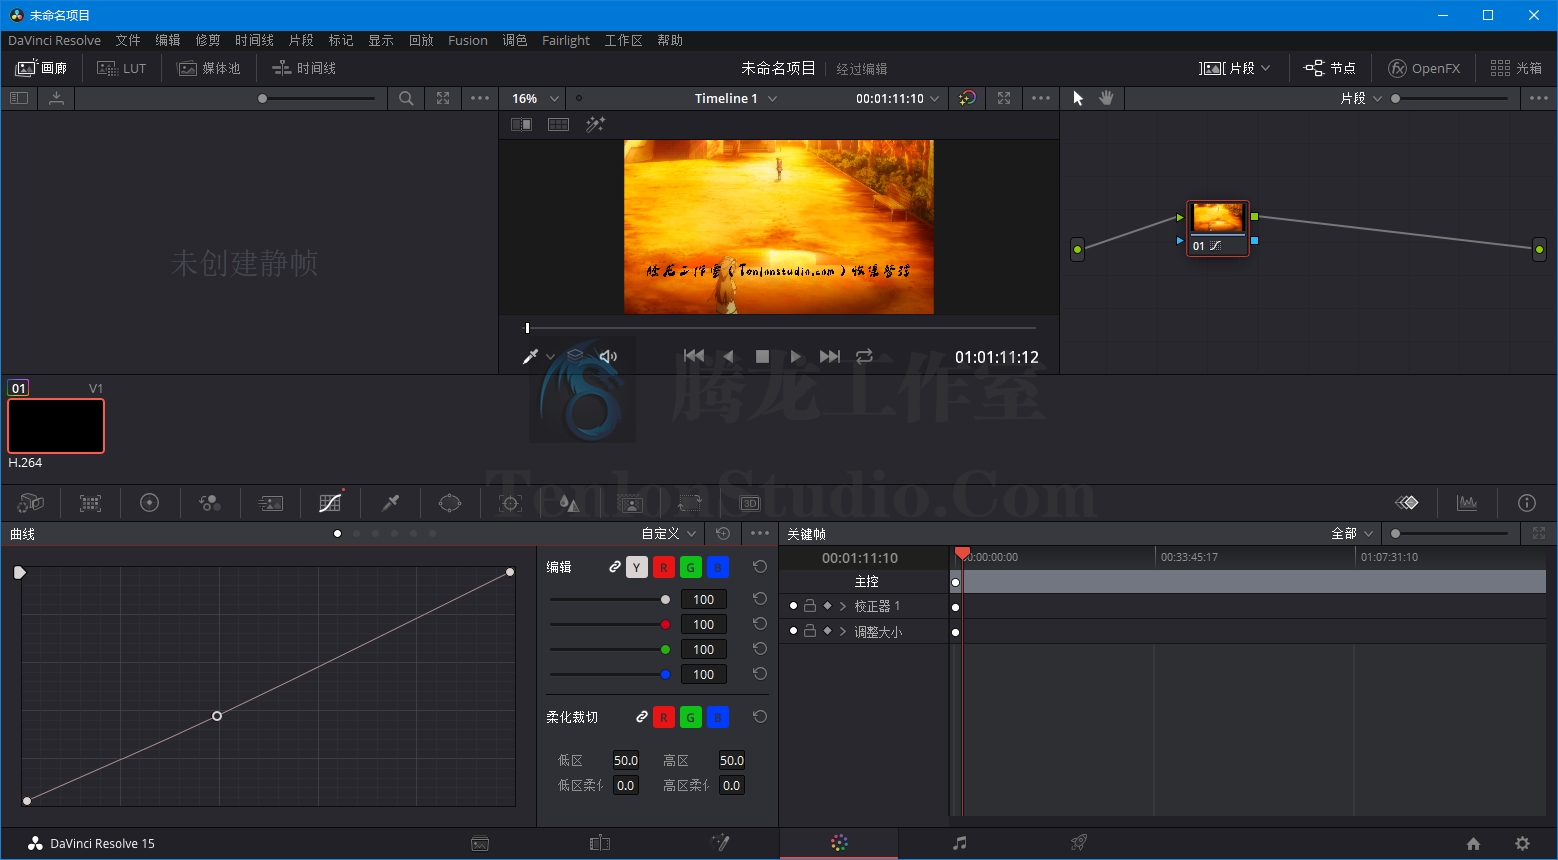Open the 工作区 menu
Viewport: 1558px width, 860px height.
pos(623,40)
